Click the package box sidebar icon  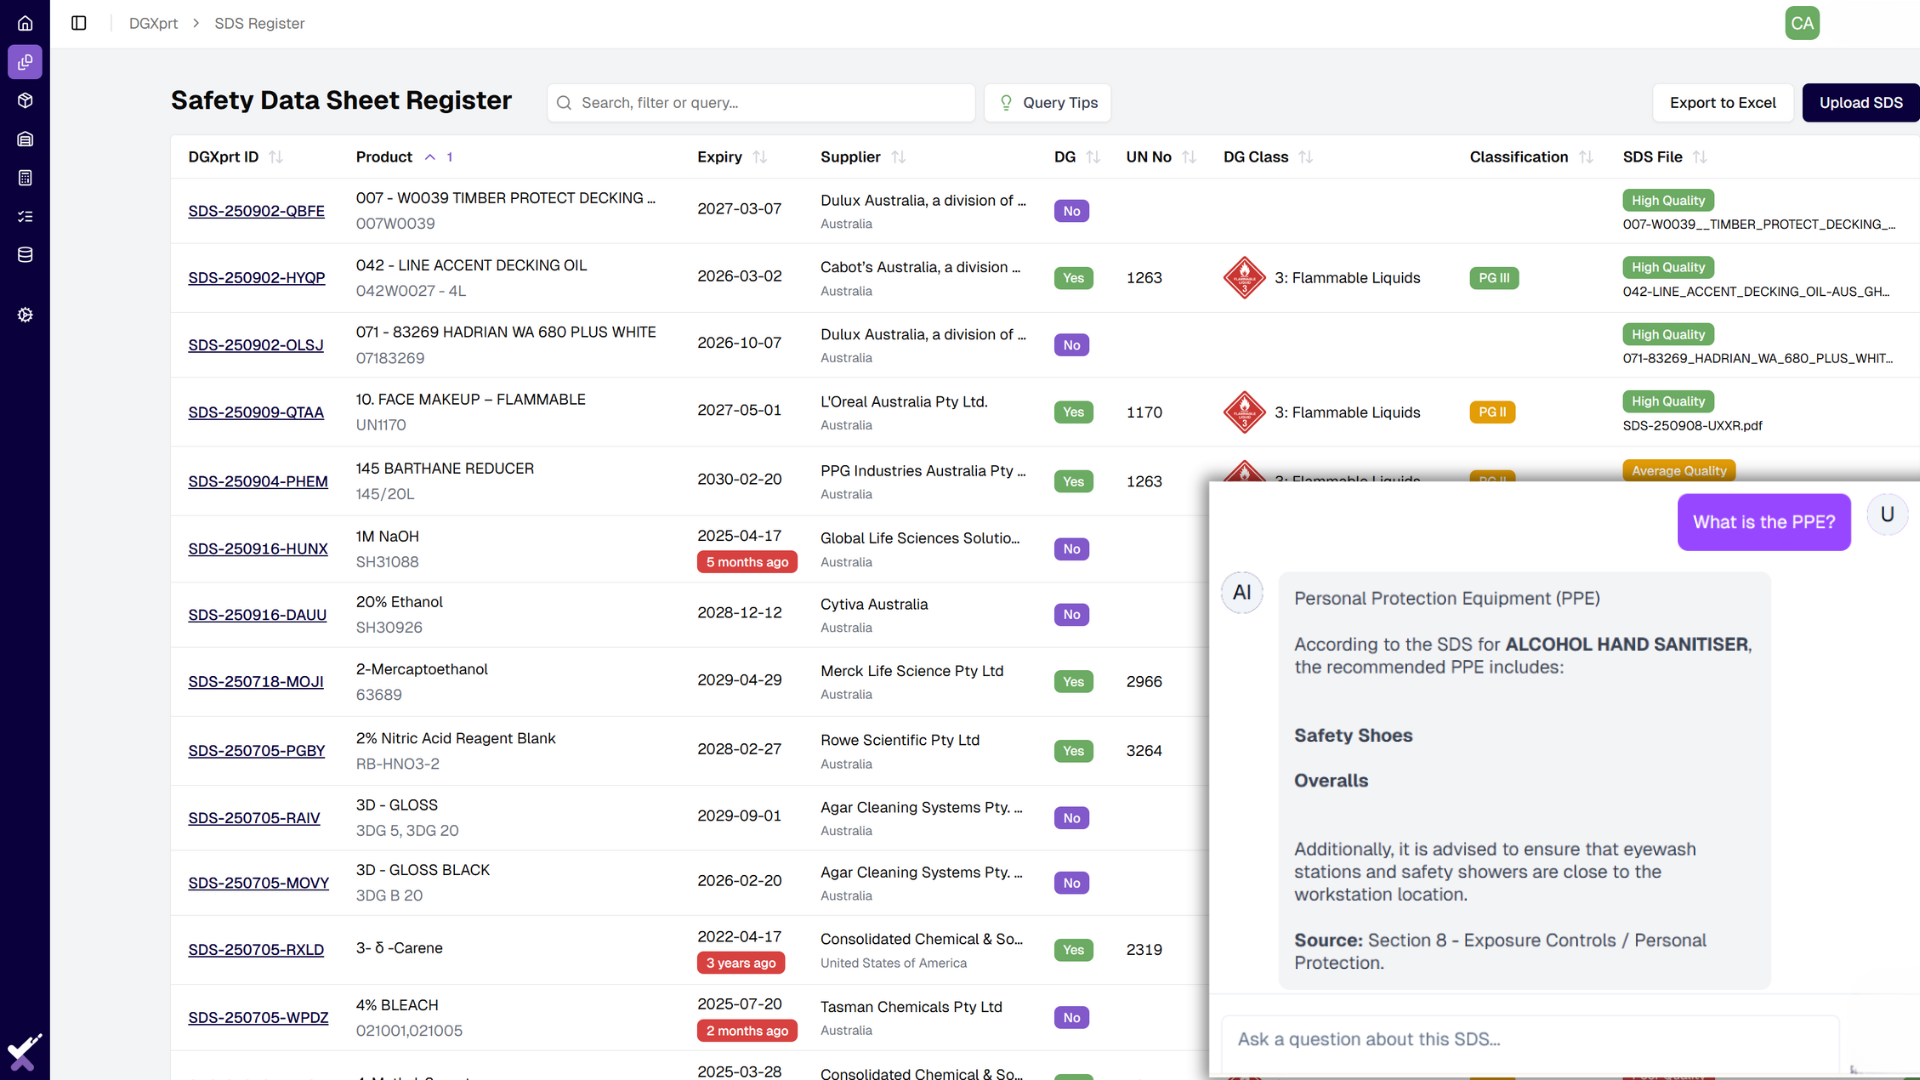pyautogui.click(x=25, y=101)
